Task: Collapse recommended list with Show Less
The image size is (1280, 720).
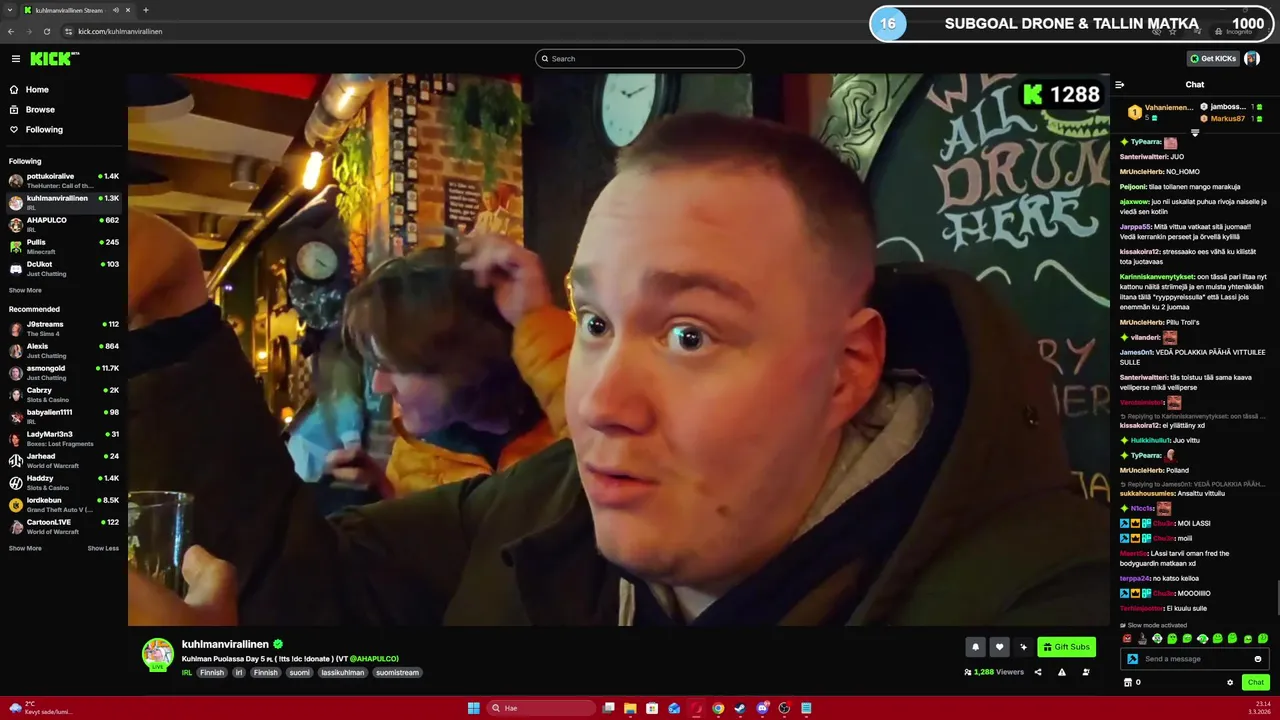Action: (103, 549)
